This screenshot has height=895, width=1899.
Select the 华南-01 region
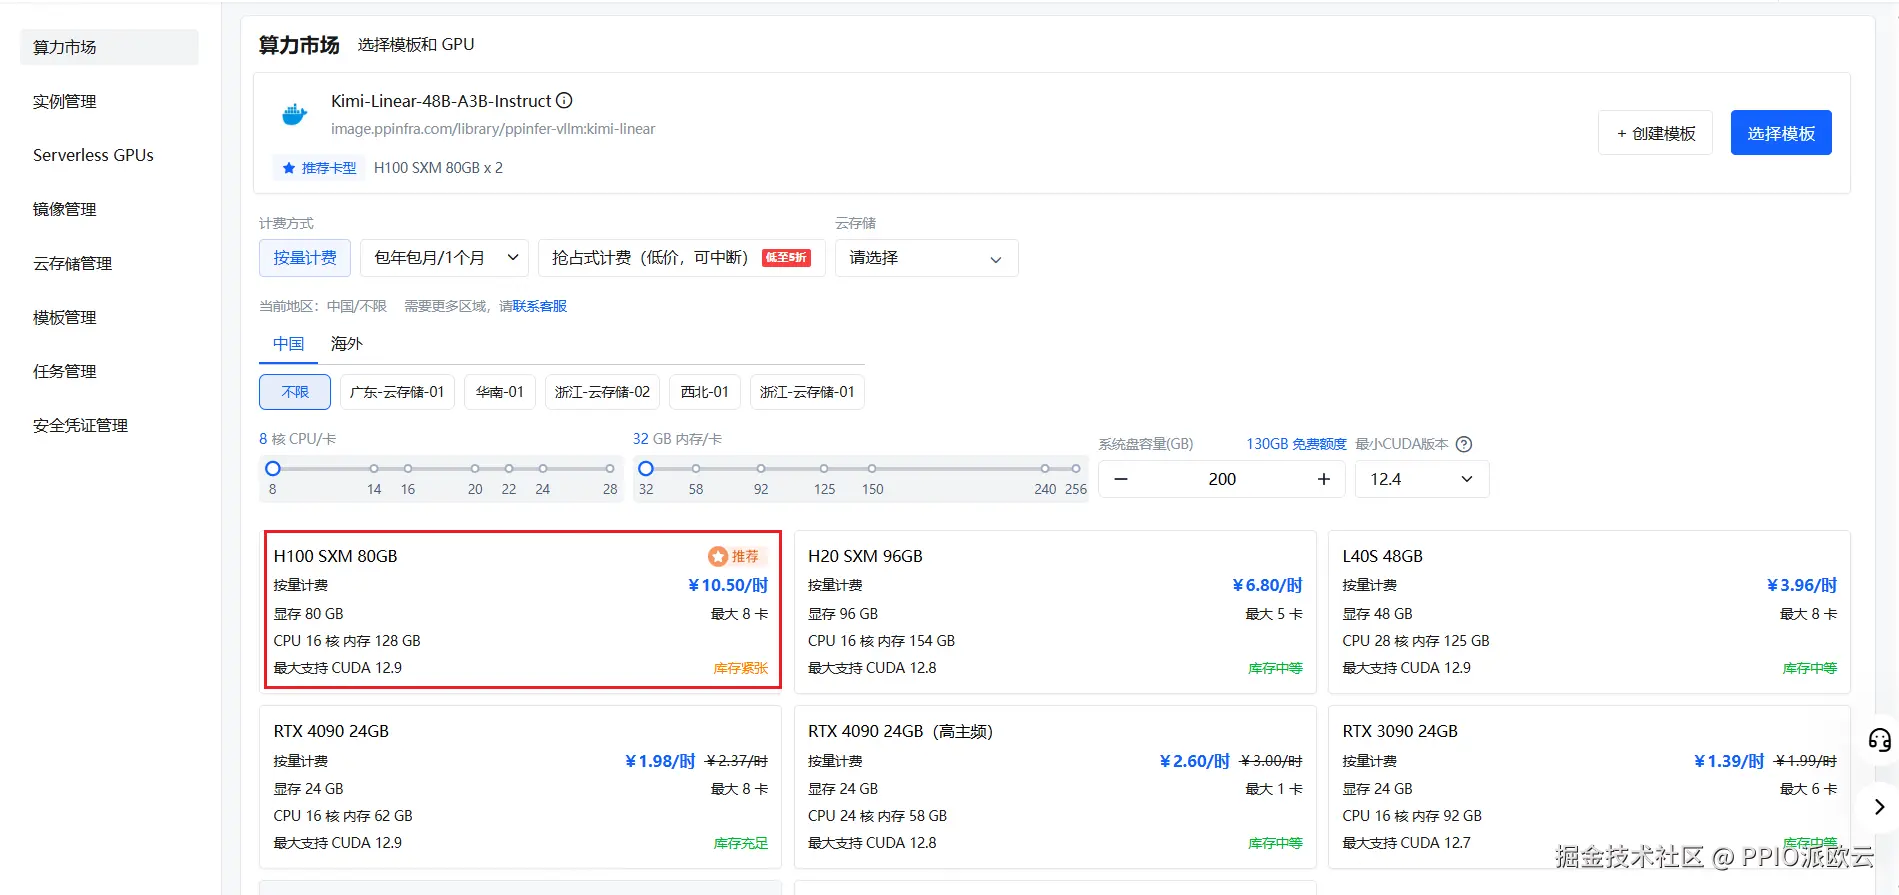(500, 392)
